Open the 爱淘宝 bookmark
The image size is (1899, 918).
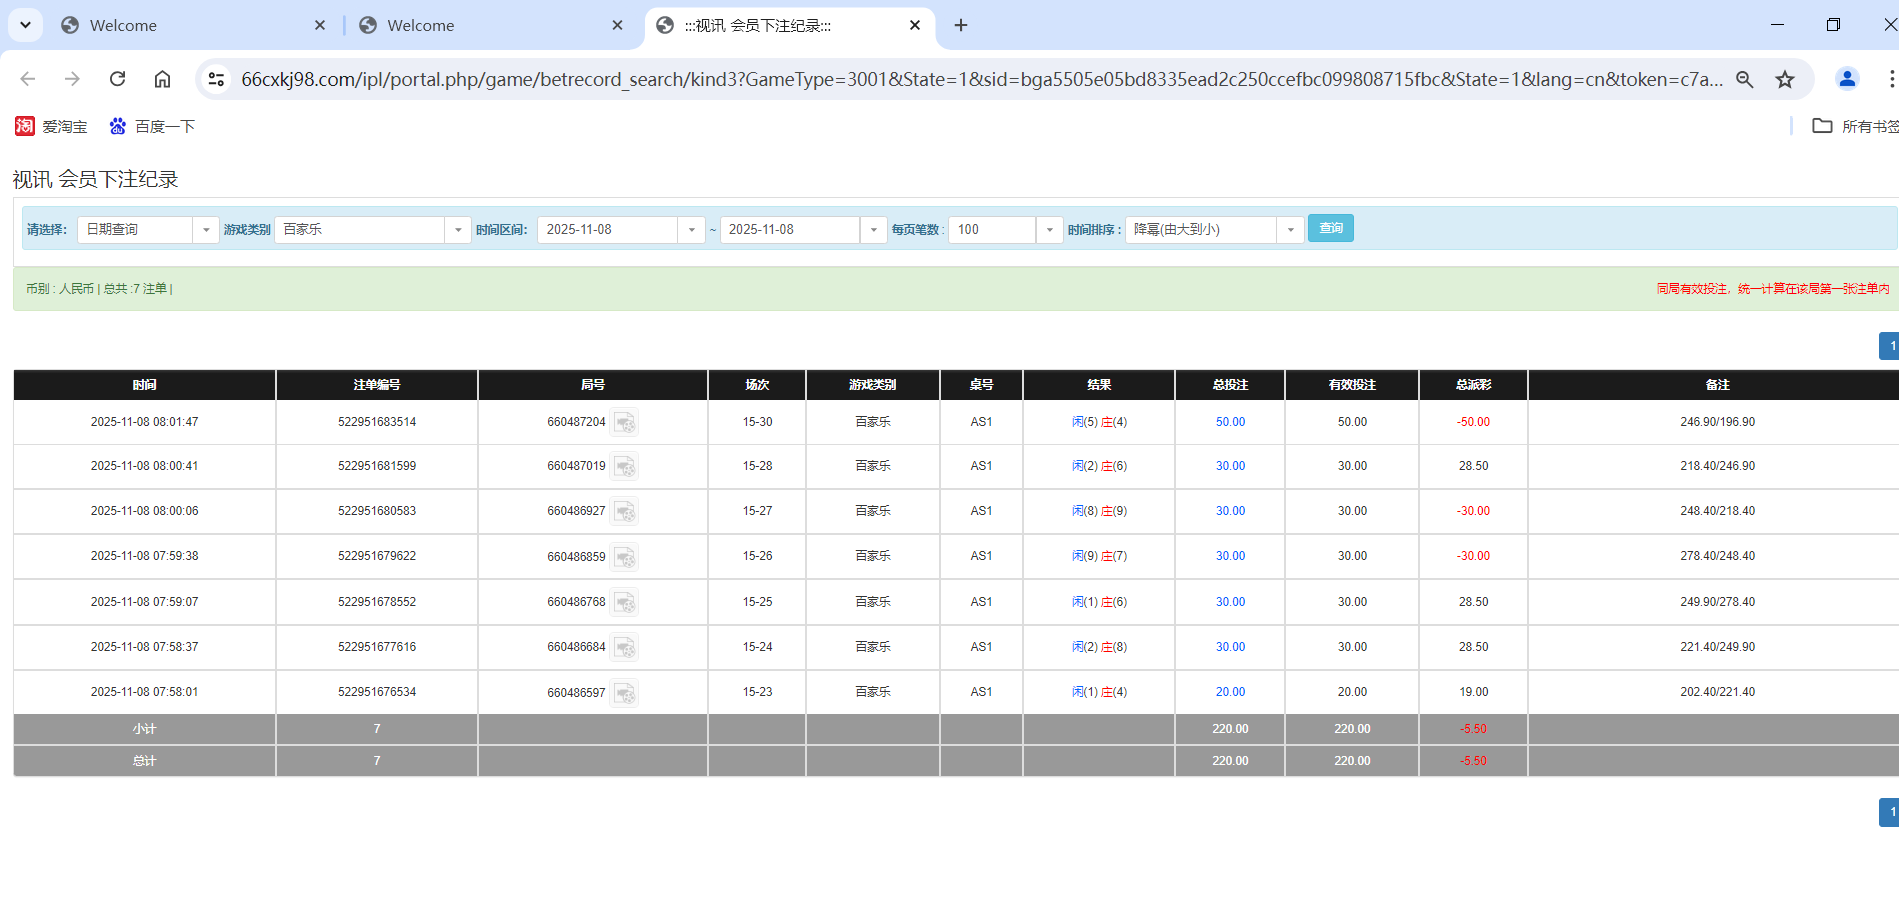tap(50, 126)
